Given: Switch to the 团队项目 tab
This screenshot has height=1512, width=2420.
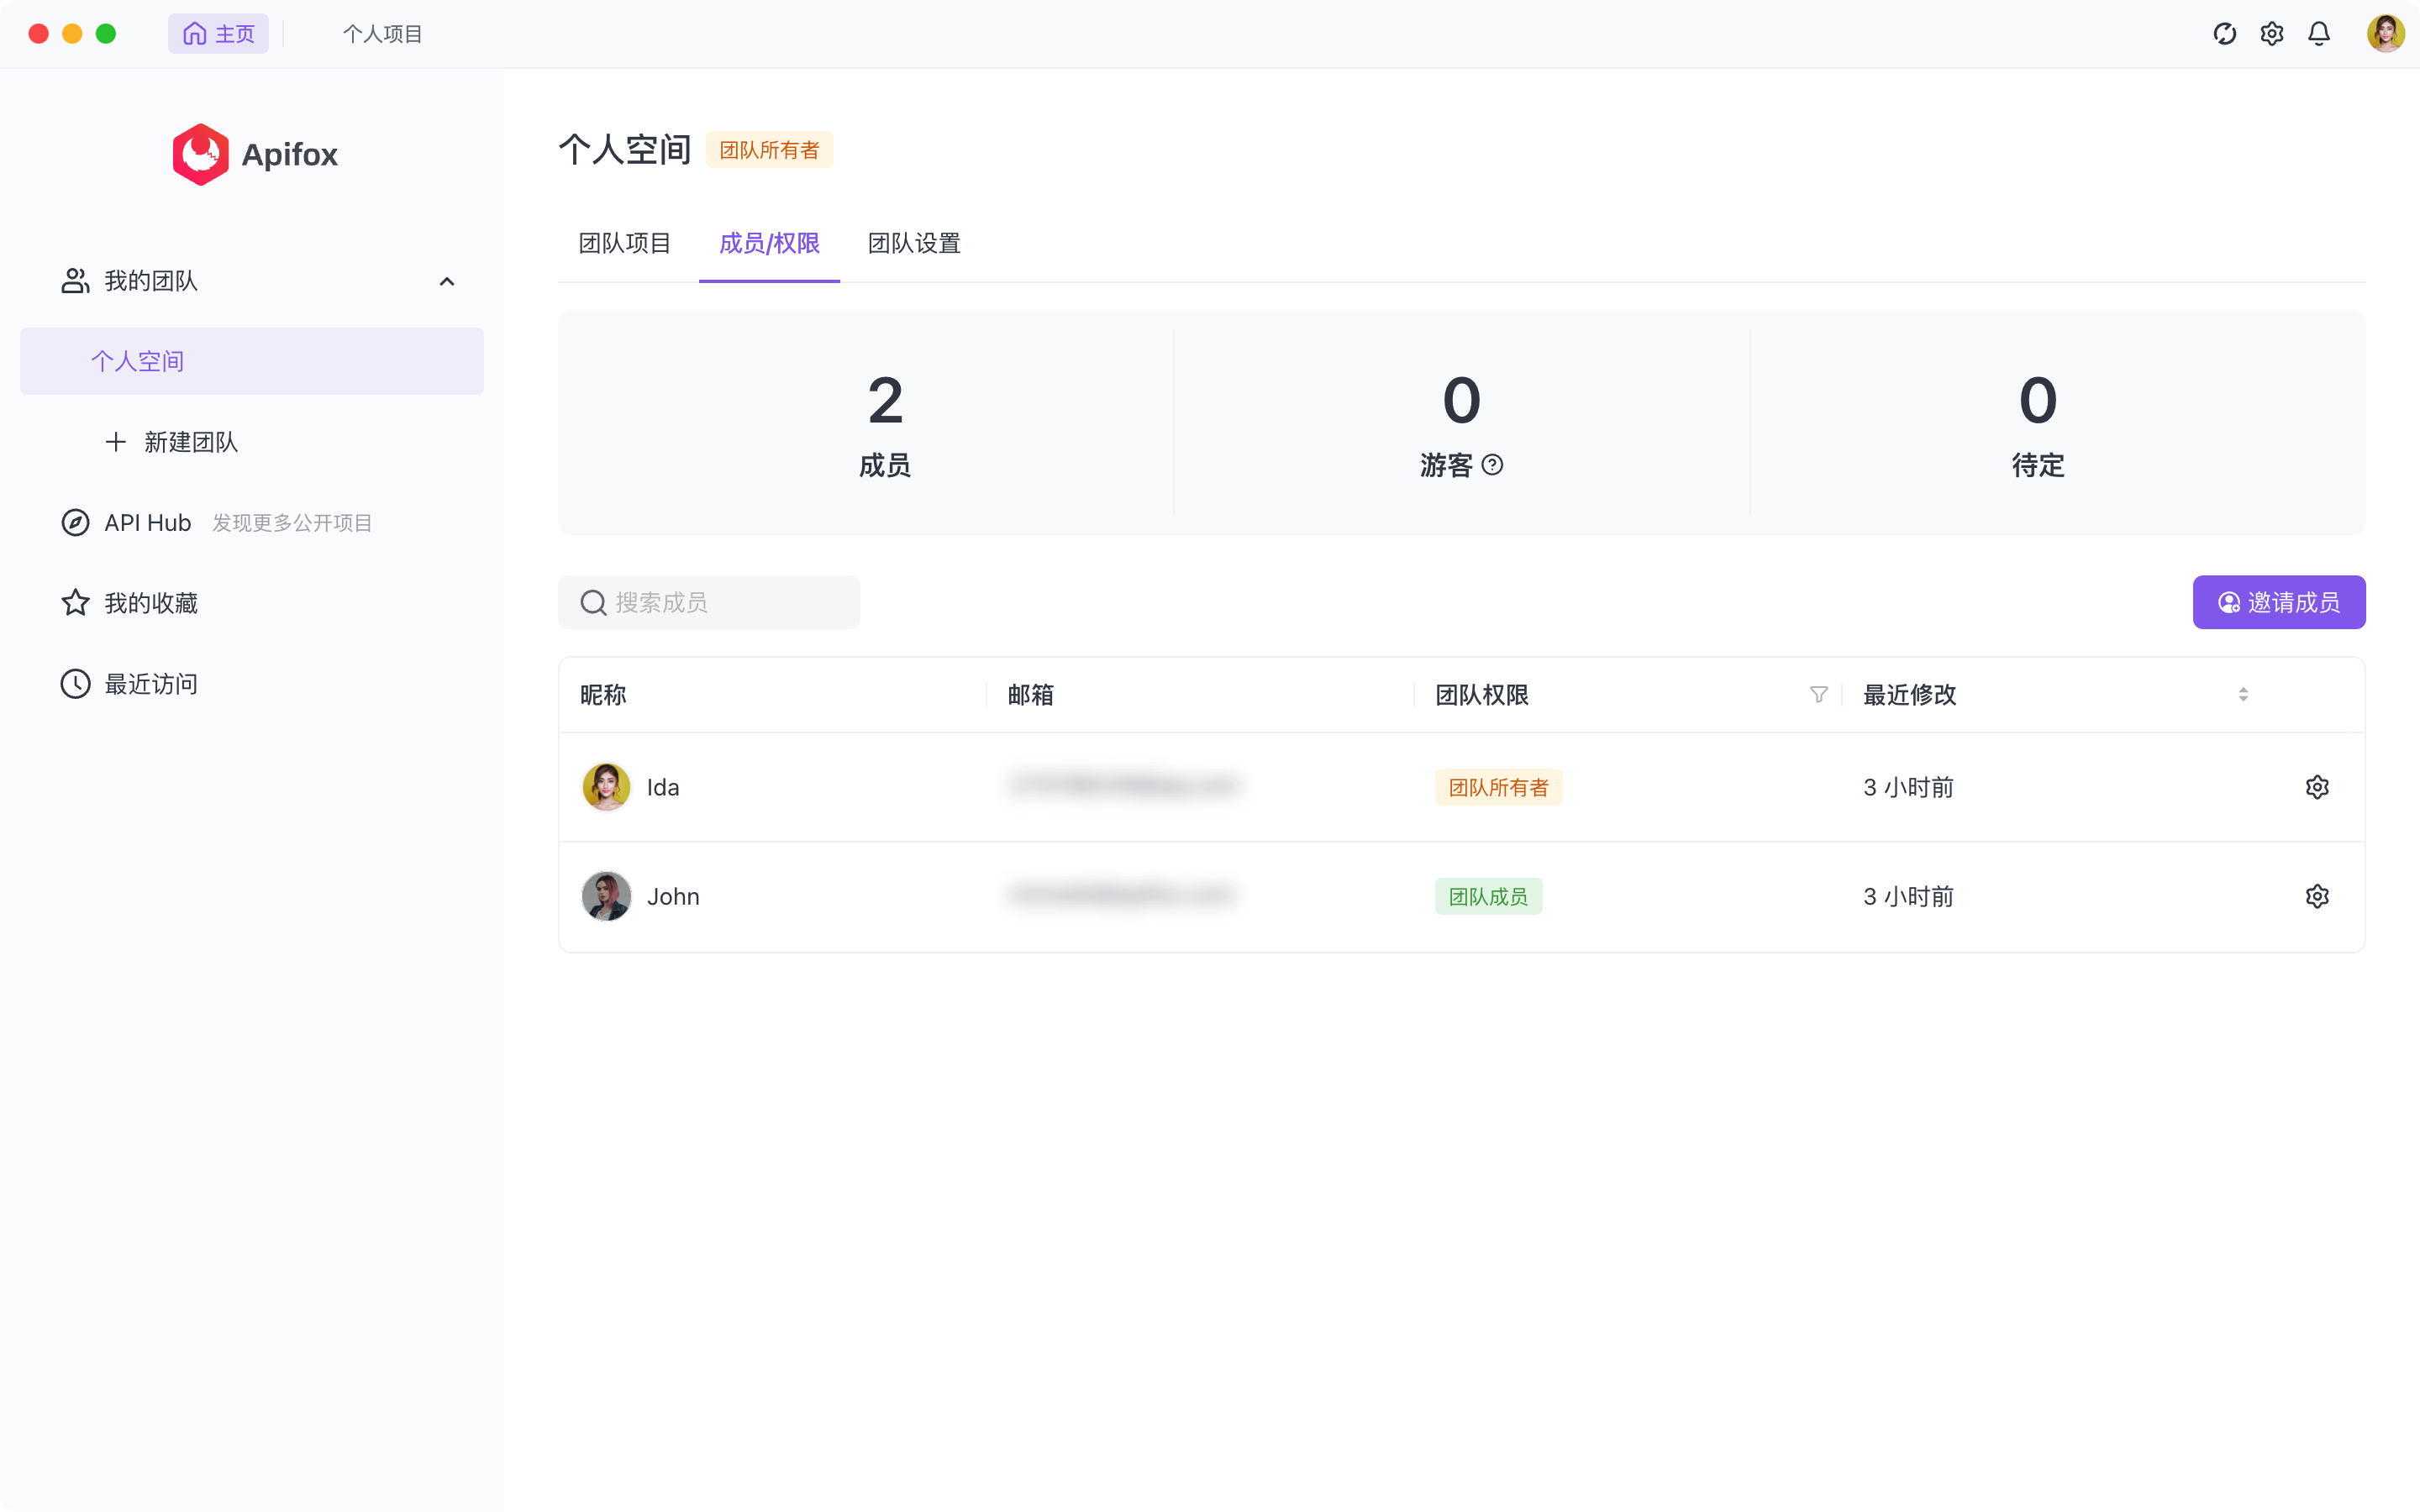Looking at the screenshot, I should coord(625,243).
